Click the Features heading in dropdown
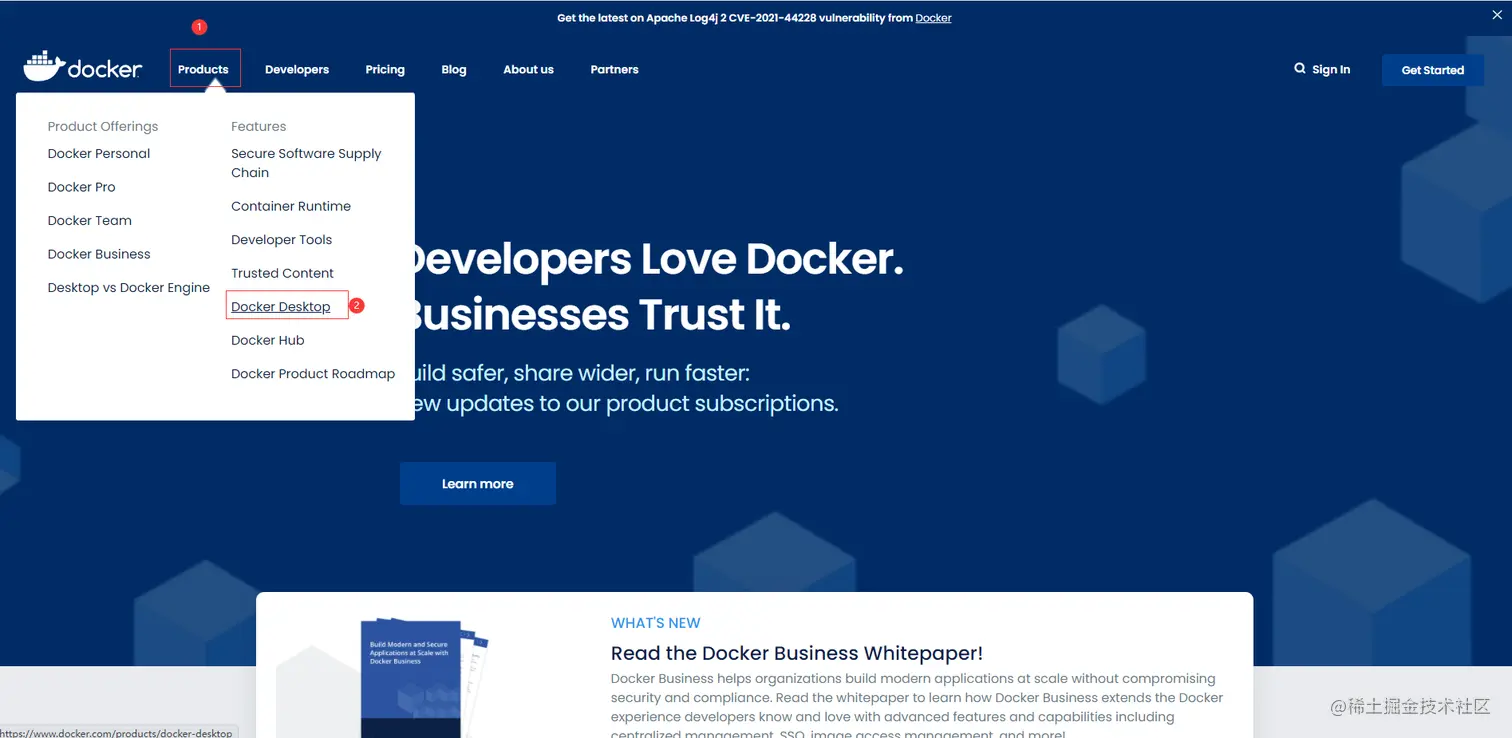This screenshot has height=738, width=1512. click(259, 126)
